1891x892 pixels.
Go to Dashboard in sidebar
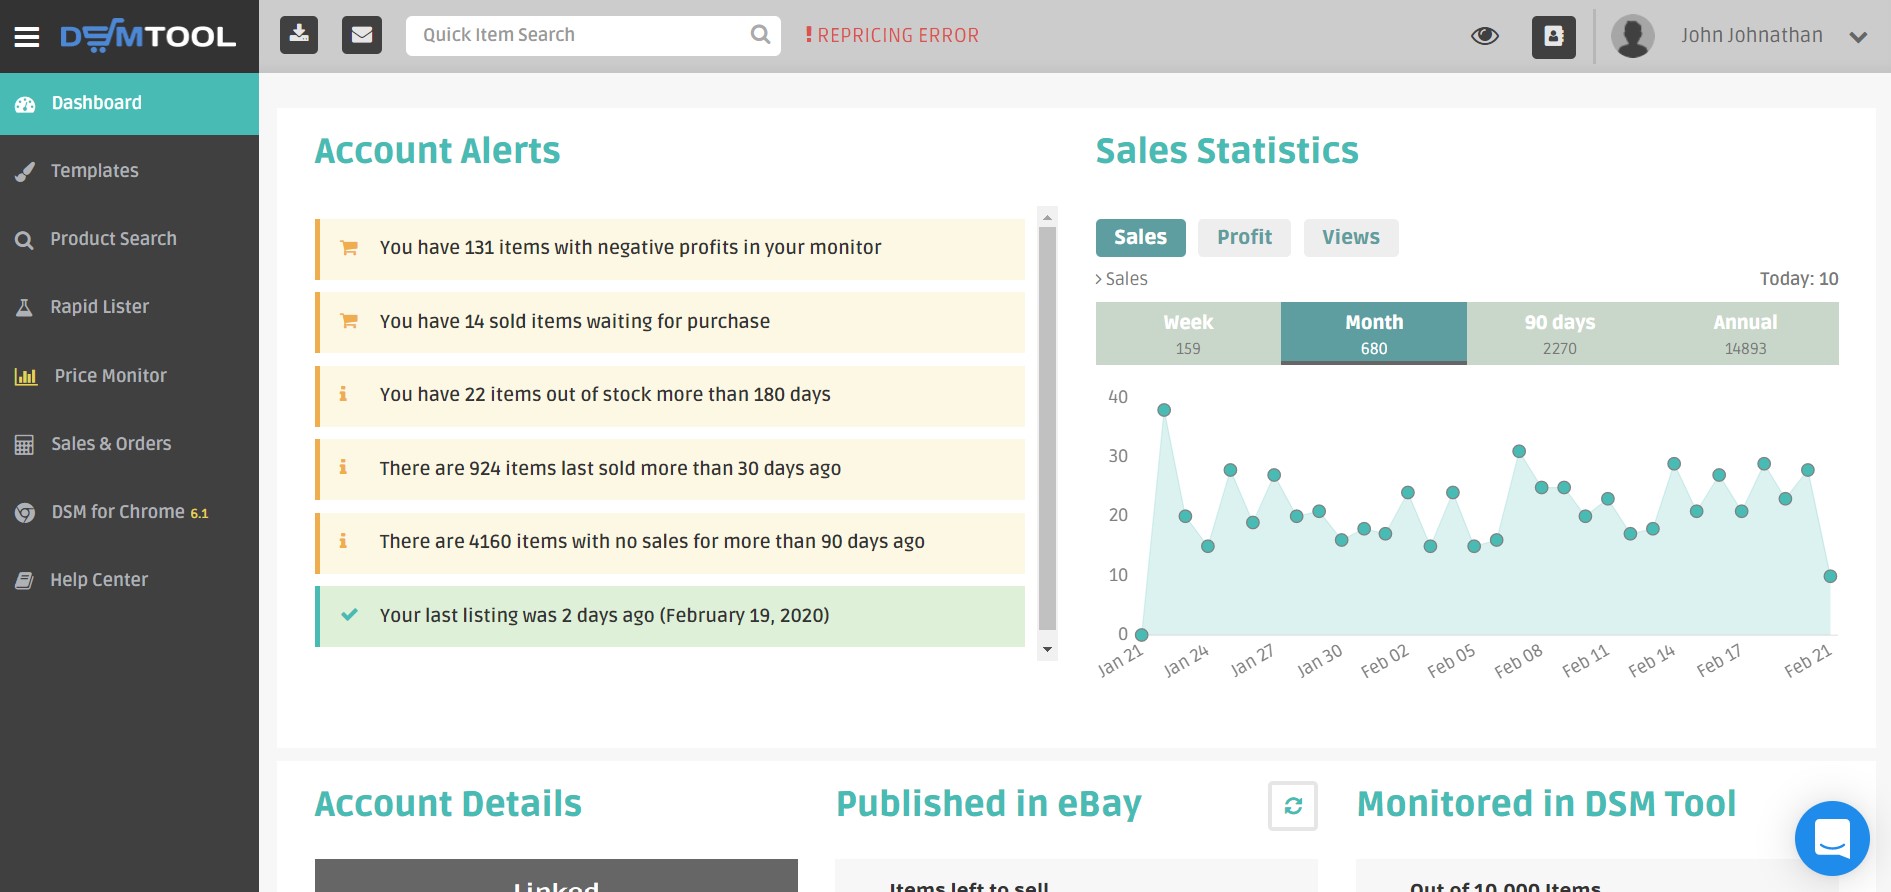click(129, 103)
